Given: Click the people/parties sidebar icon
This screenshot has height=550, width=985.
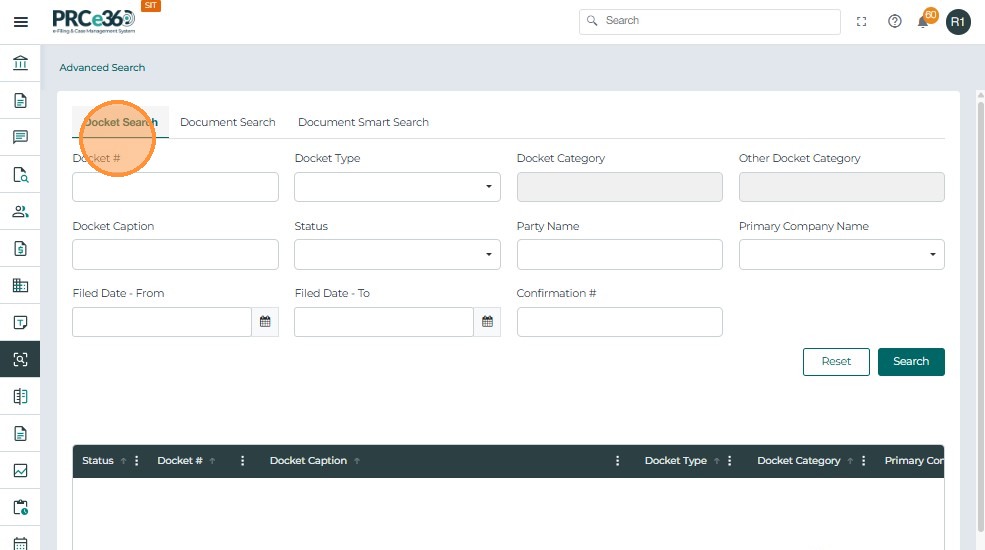Looking at the screenshot, I should pyautogui.click(x=20, y=211).
